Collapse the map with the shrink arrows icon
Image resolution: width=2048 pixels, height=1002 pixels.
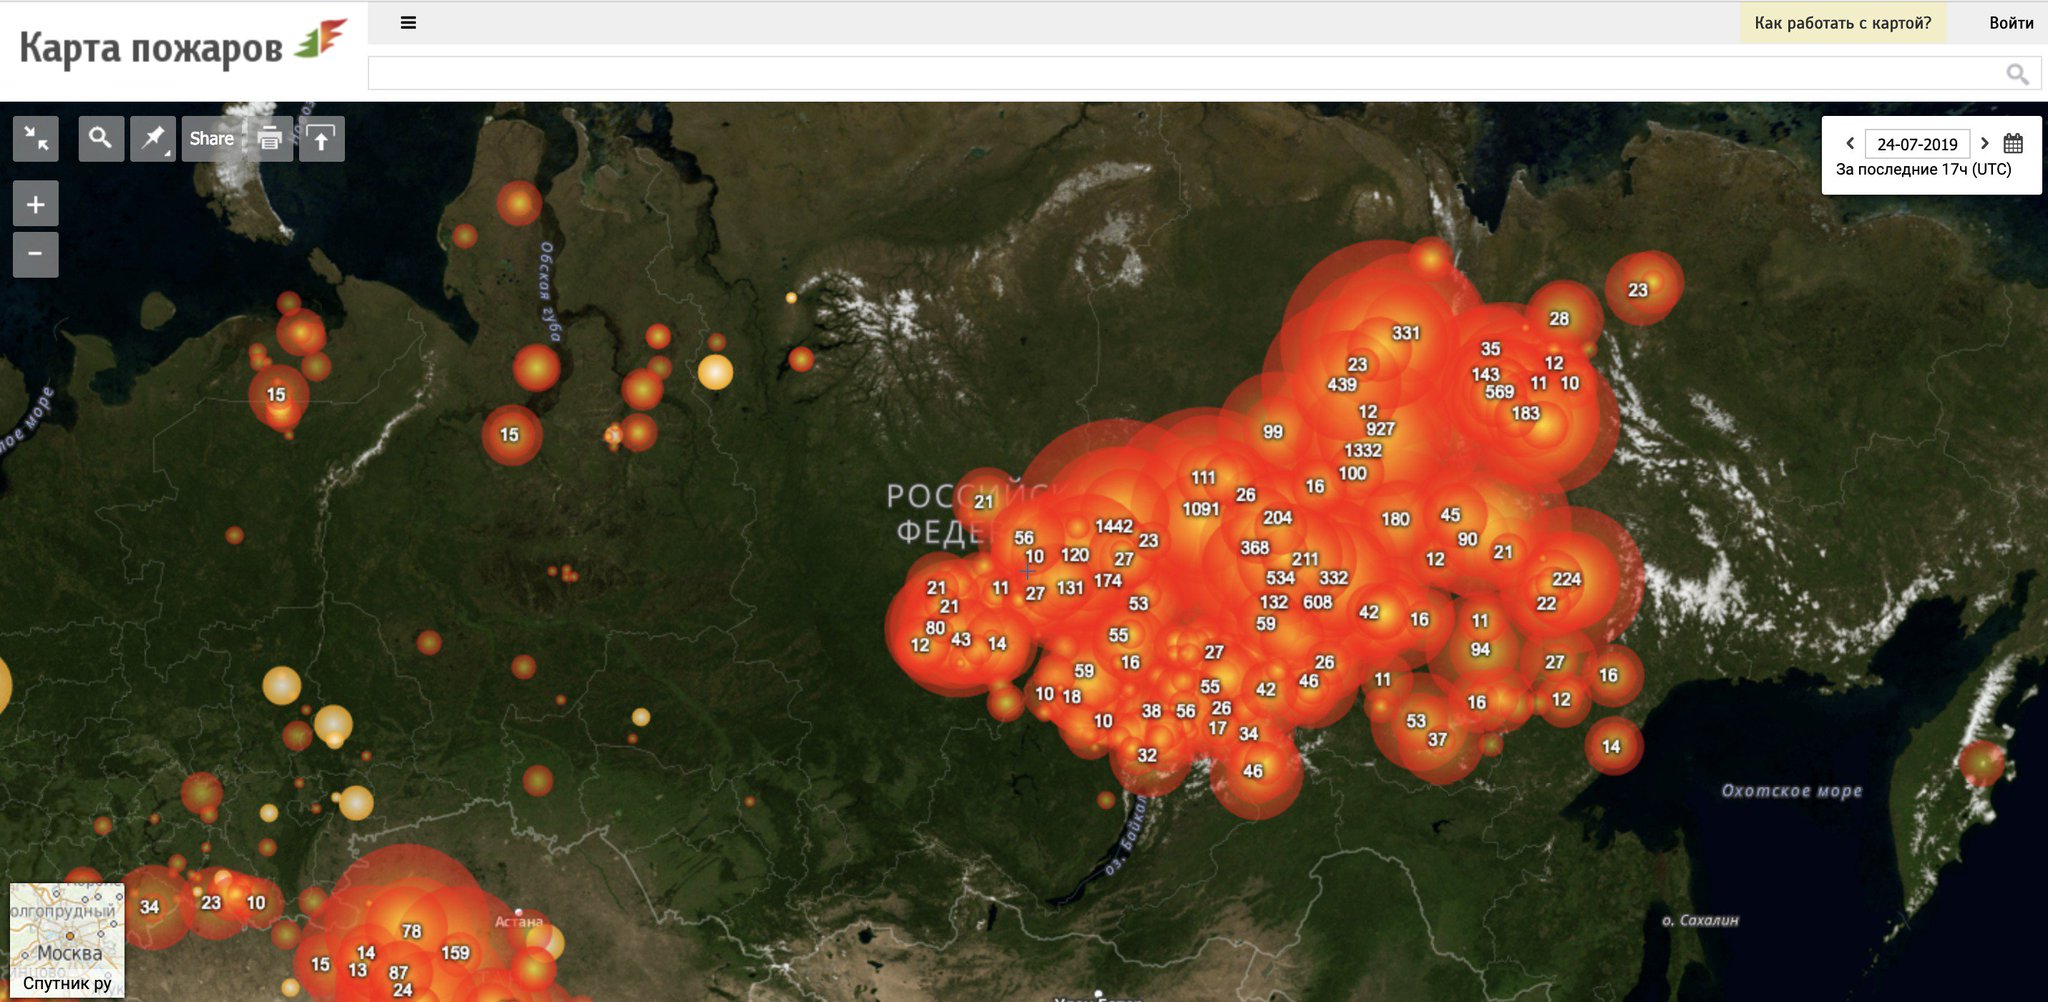pyautogui.click(x=36, y=138)
